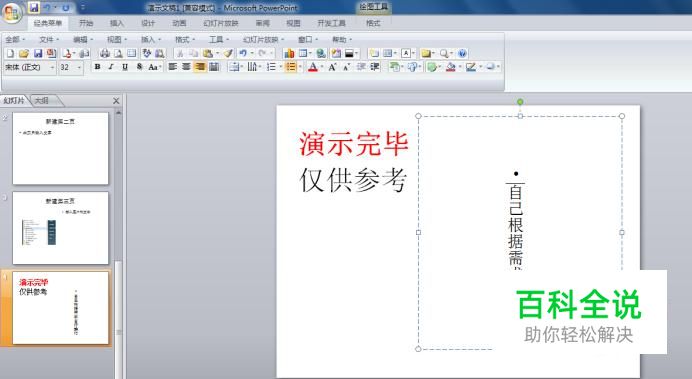Click the Open folder icon in classic toolbar
This screenshot has height=379, width=692.
click(x=24, y=53)
